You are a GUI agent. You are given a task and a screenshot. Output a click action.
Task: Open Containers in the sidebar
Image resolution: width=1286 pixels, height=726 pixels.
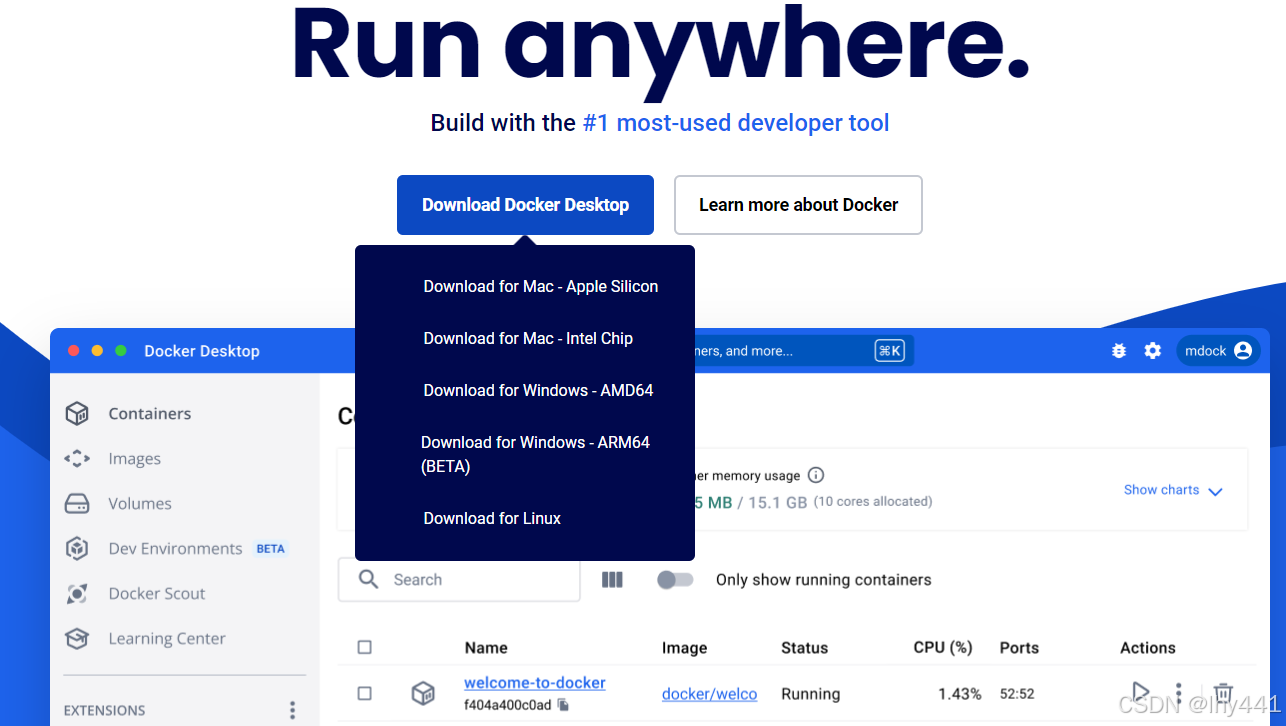[x=150, y=413]
